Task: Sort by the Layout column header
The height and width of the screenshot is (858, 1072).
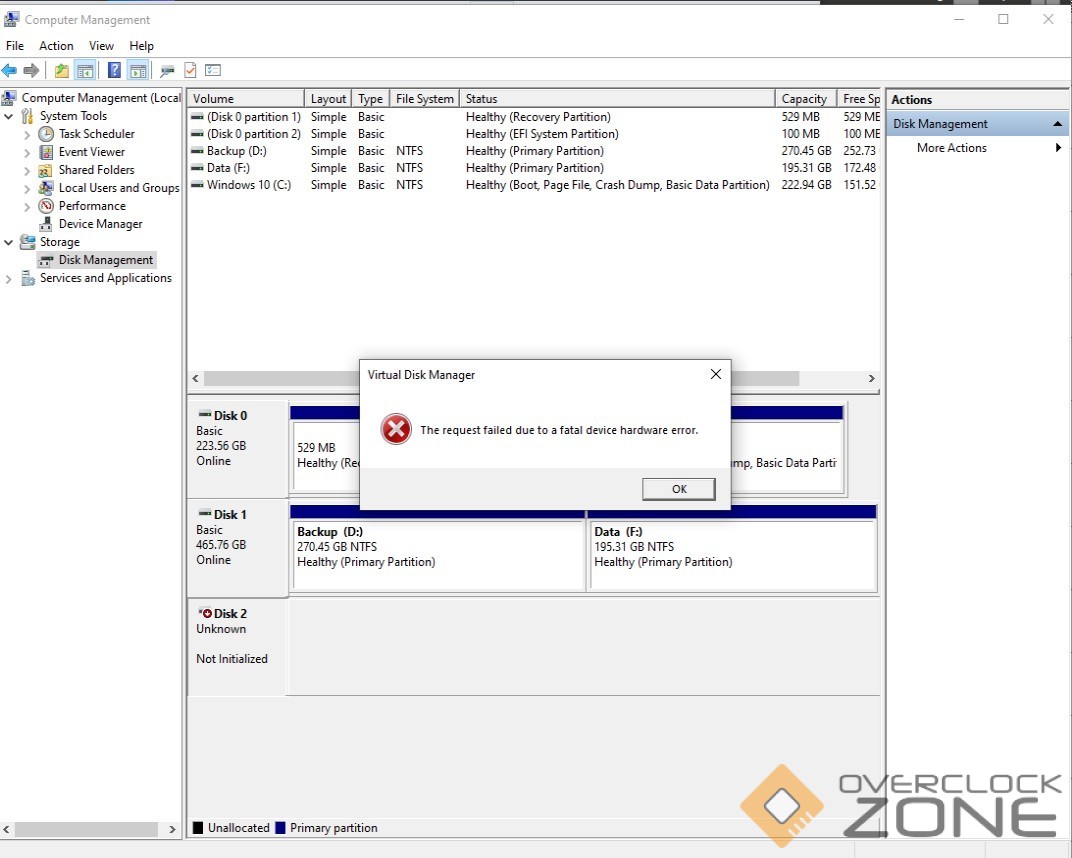Action: (x=328, y=98)
